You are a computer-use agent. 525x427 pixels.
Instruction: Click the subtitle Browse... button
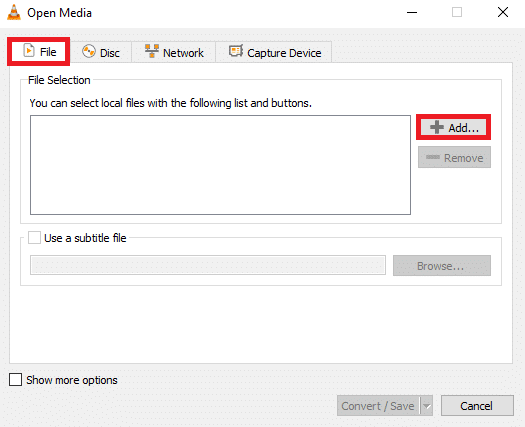point(442,266)
